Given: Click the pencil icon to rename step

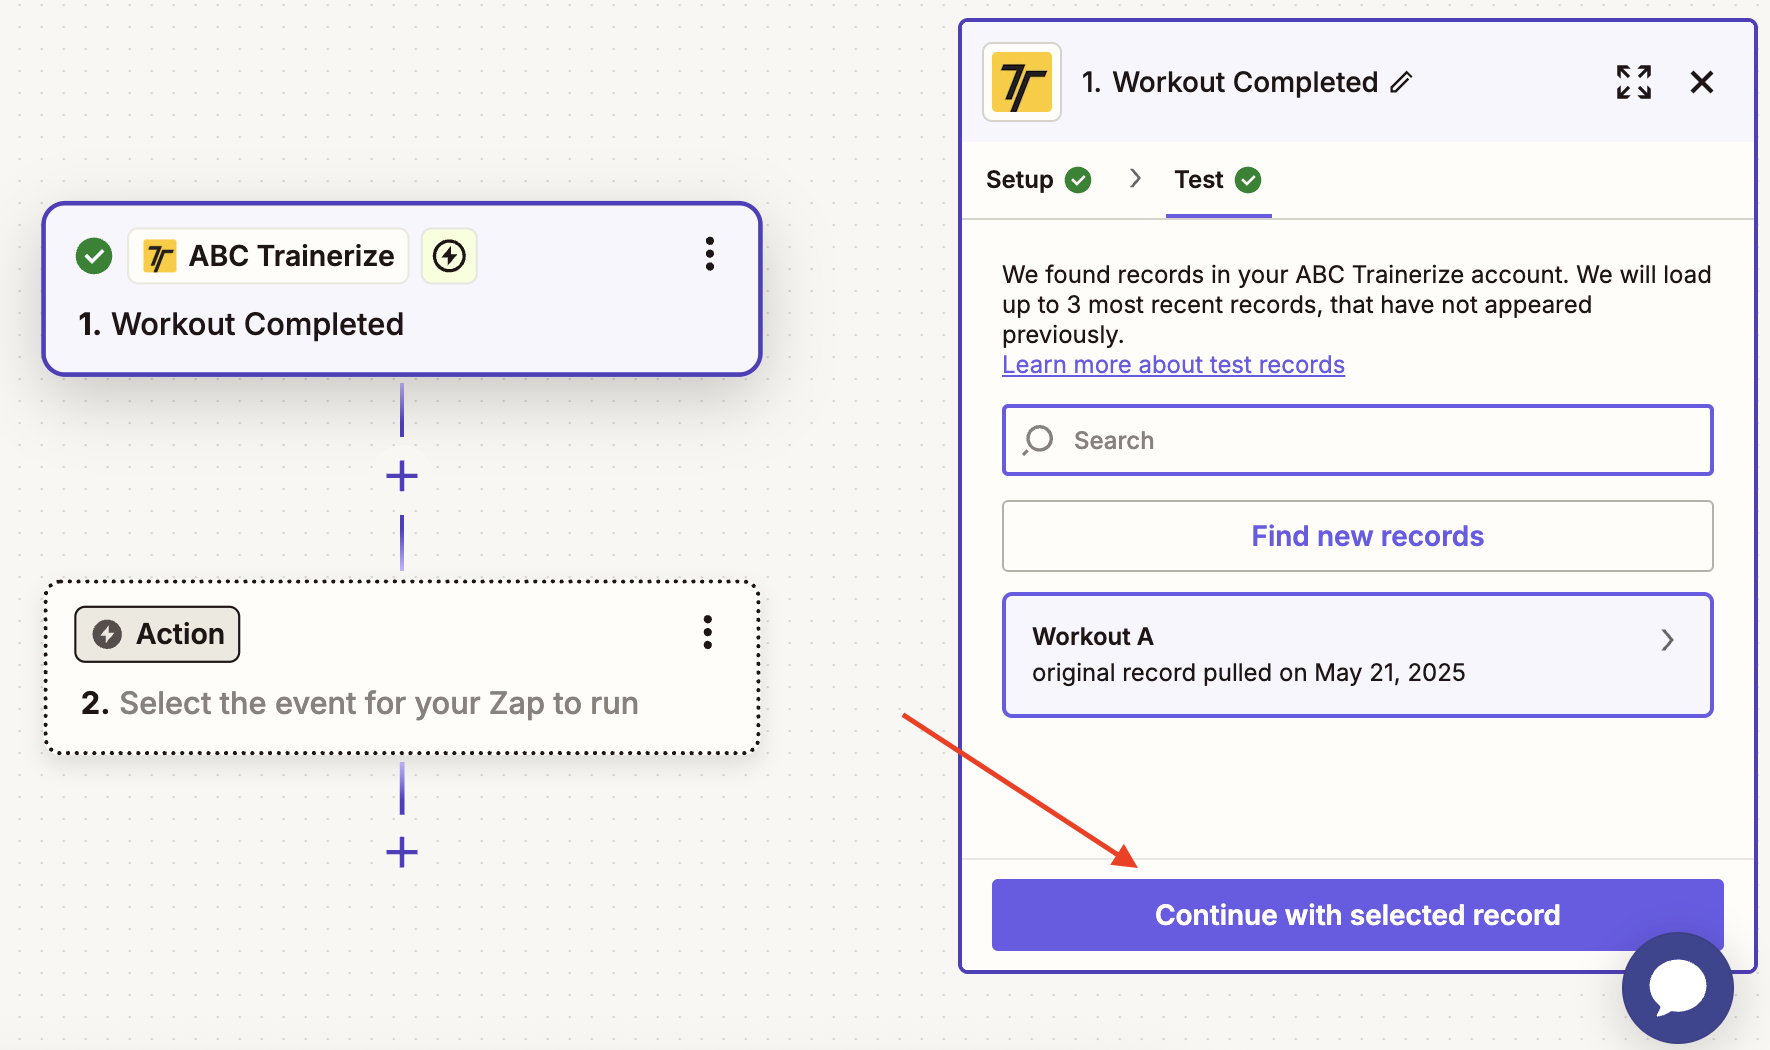Looking at the screenshot, I should [x=1401, y=82].
